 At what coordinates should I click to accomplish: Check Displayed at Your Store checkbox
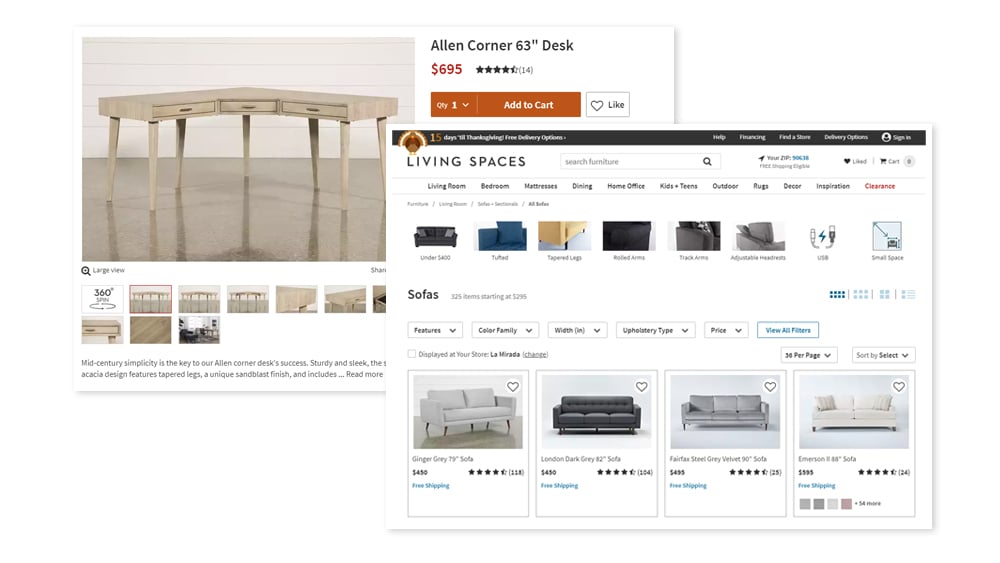(x=412, y=354)
